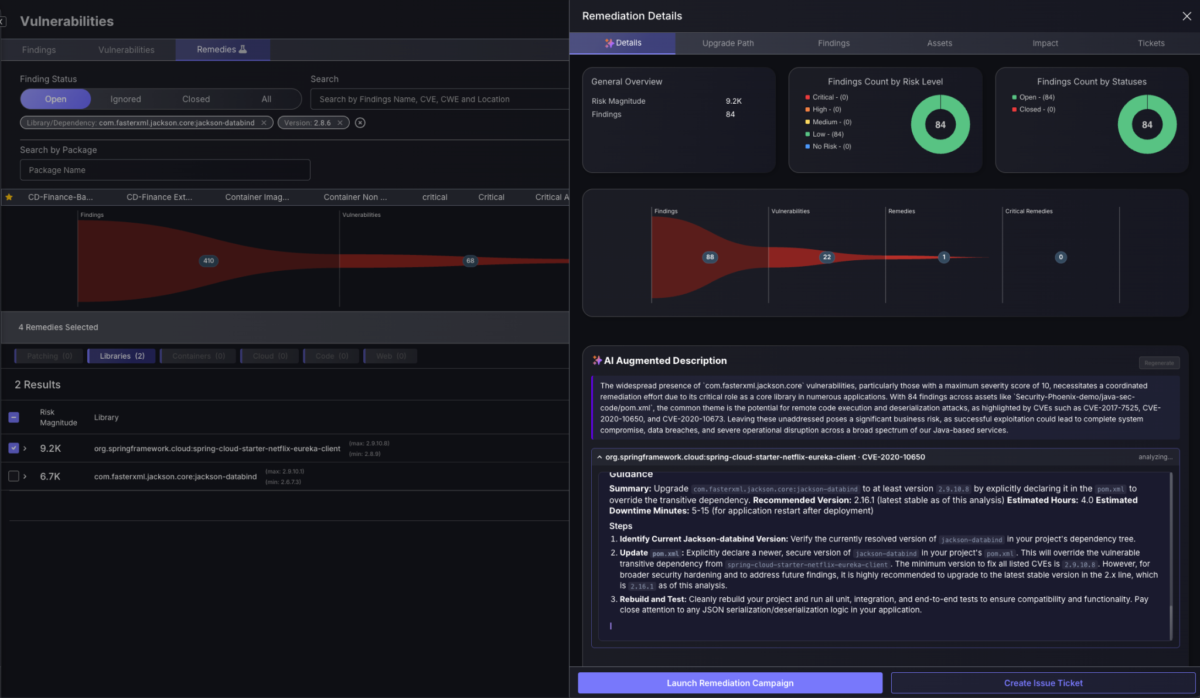
Task: Filter by Cloud (0) category
Action: tap(268, 356)
